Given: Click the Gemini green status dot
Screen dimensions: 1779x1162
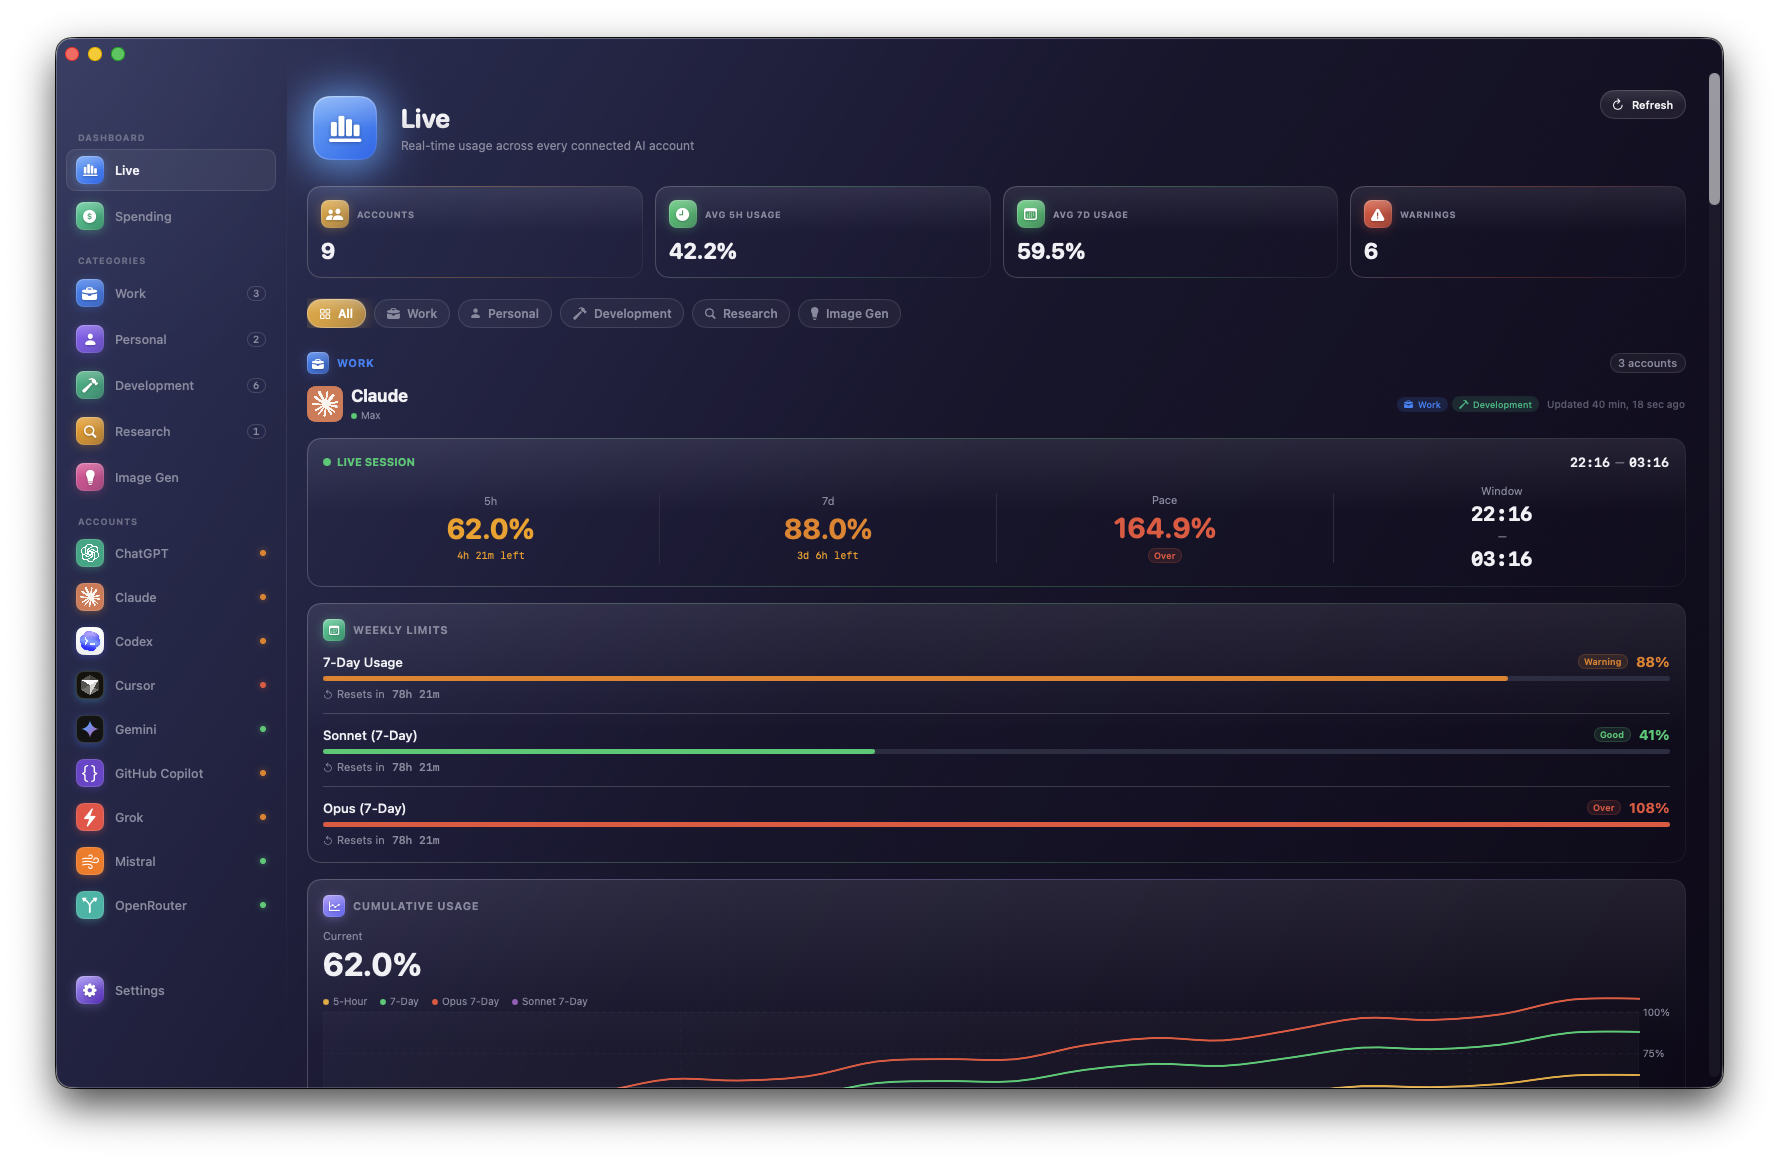Looking at the screenshot, I should tap(263, 729).
